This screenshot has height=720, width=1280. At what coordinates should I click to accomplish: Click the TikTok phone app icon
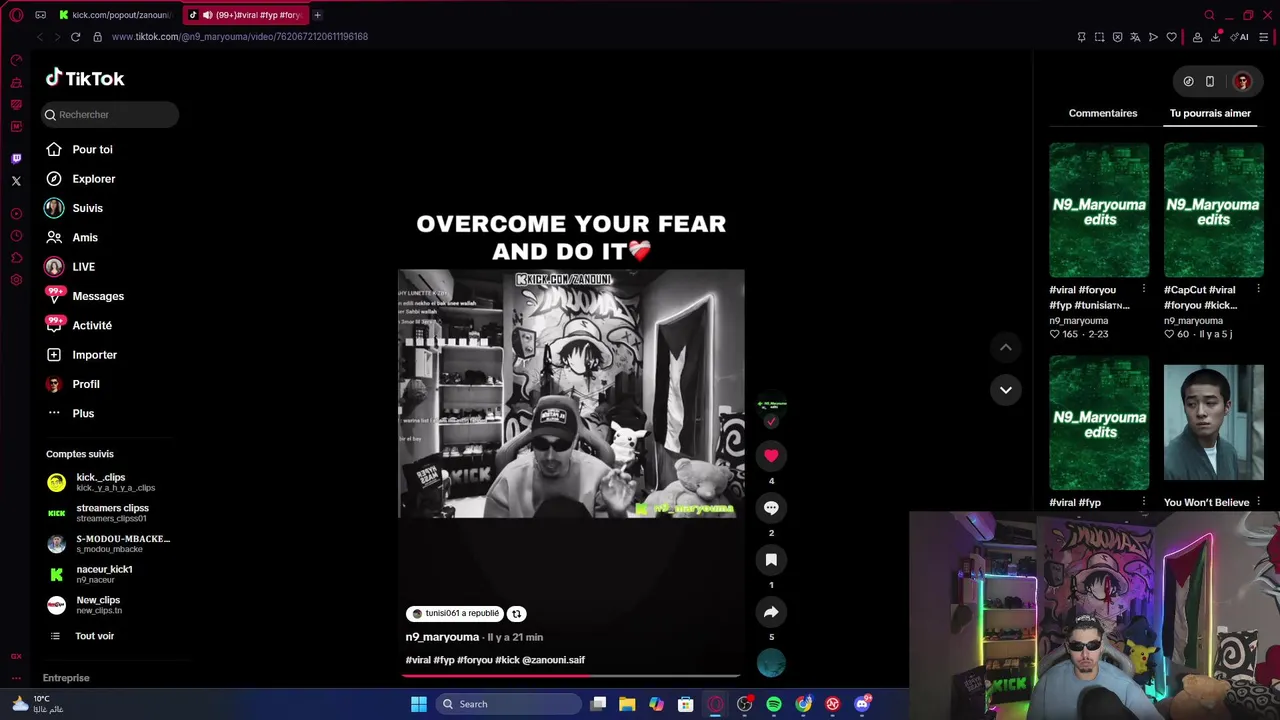pos(1209,81)
